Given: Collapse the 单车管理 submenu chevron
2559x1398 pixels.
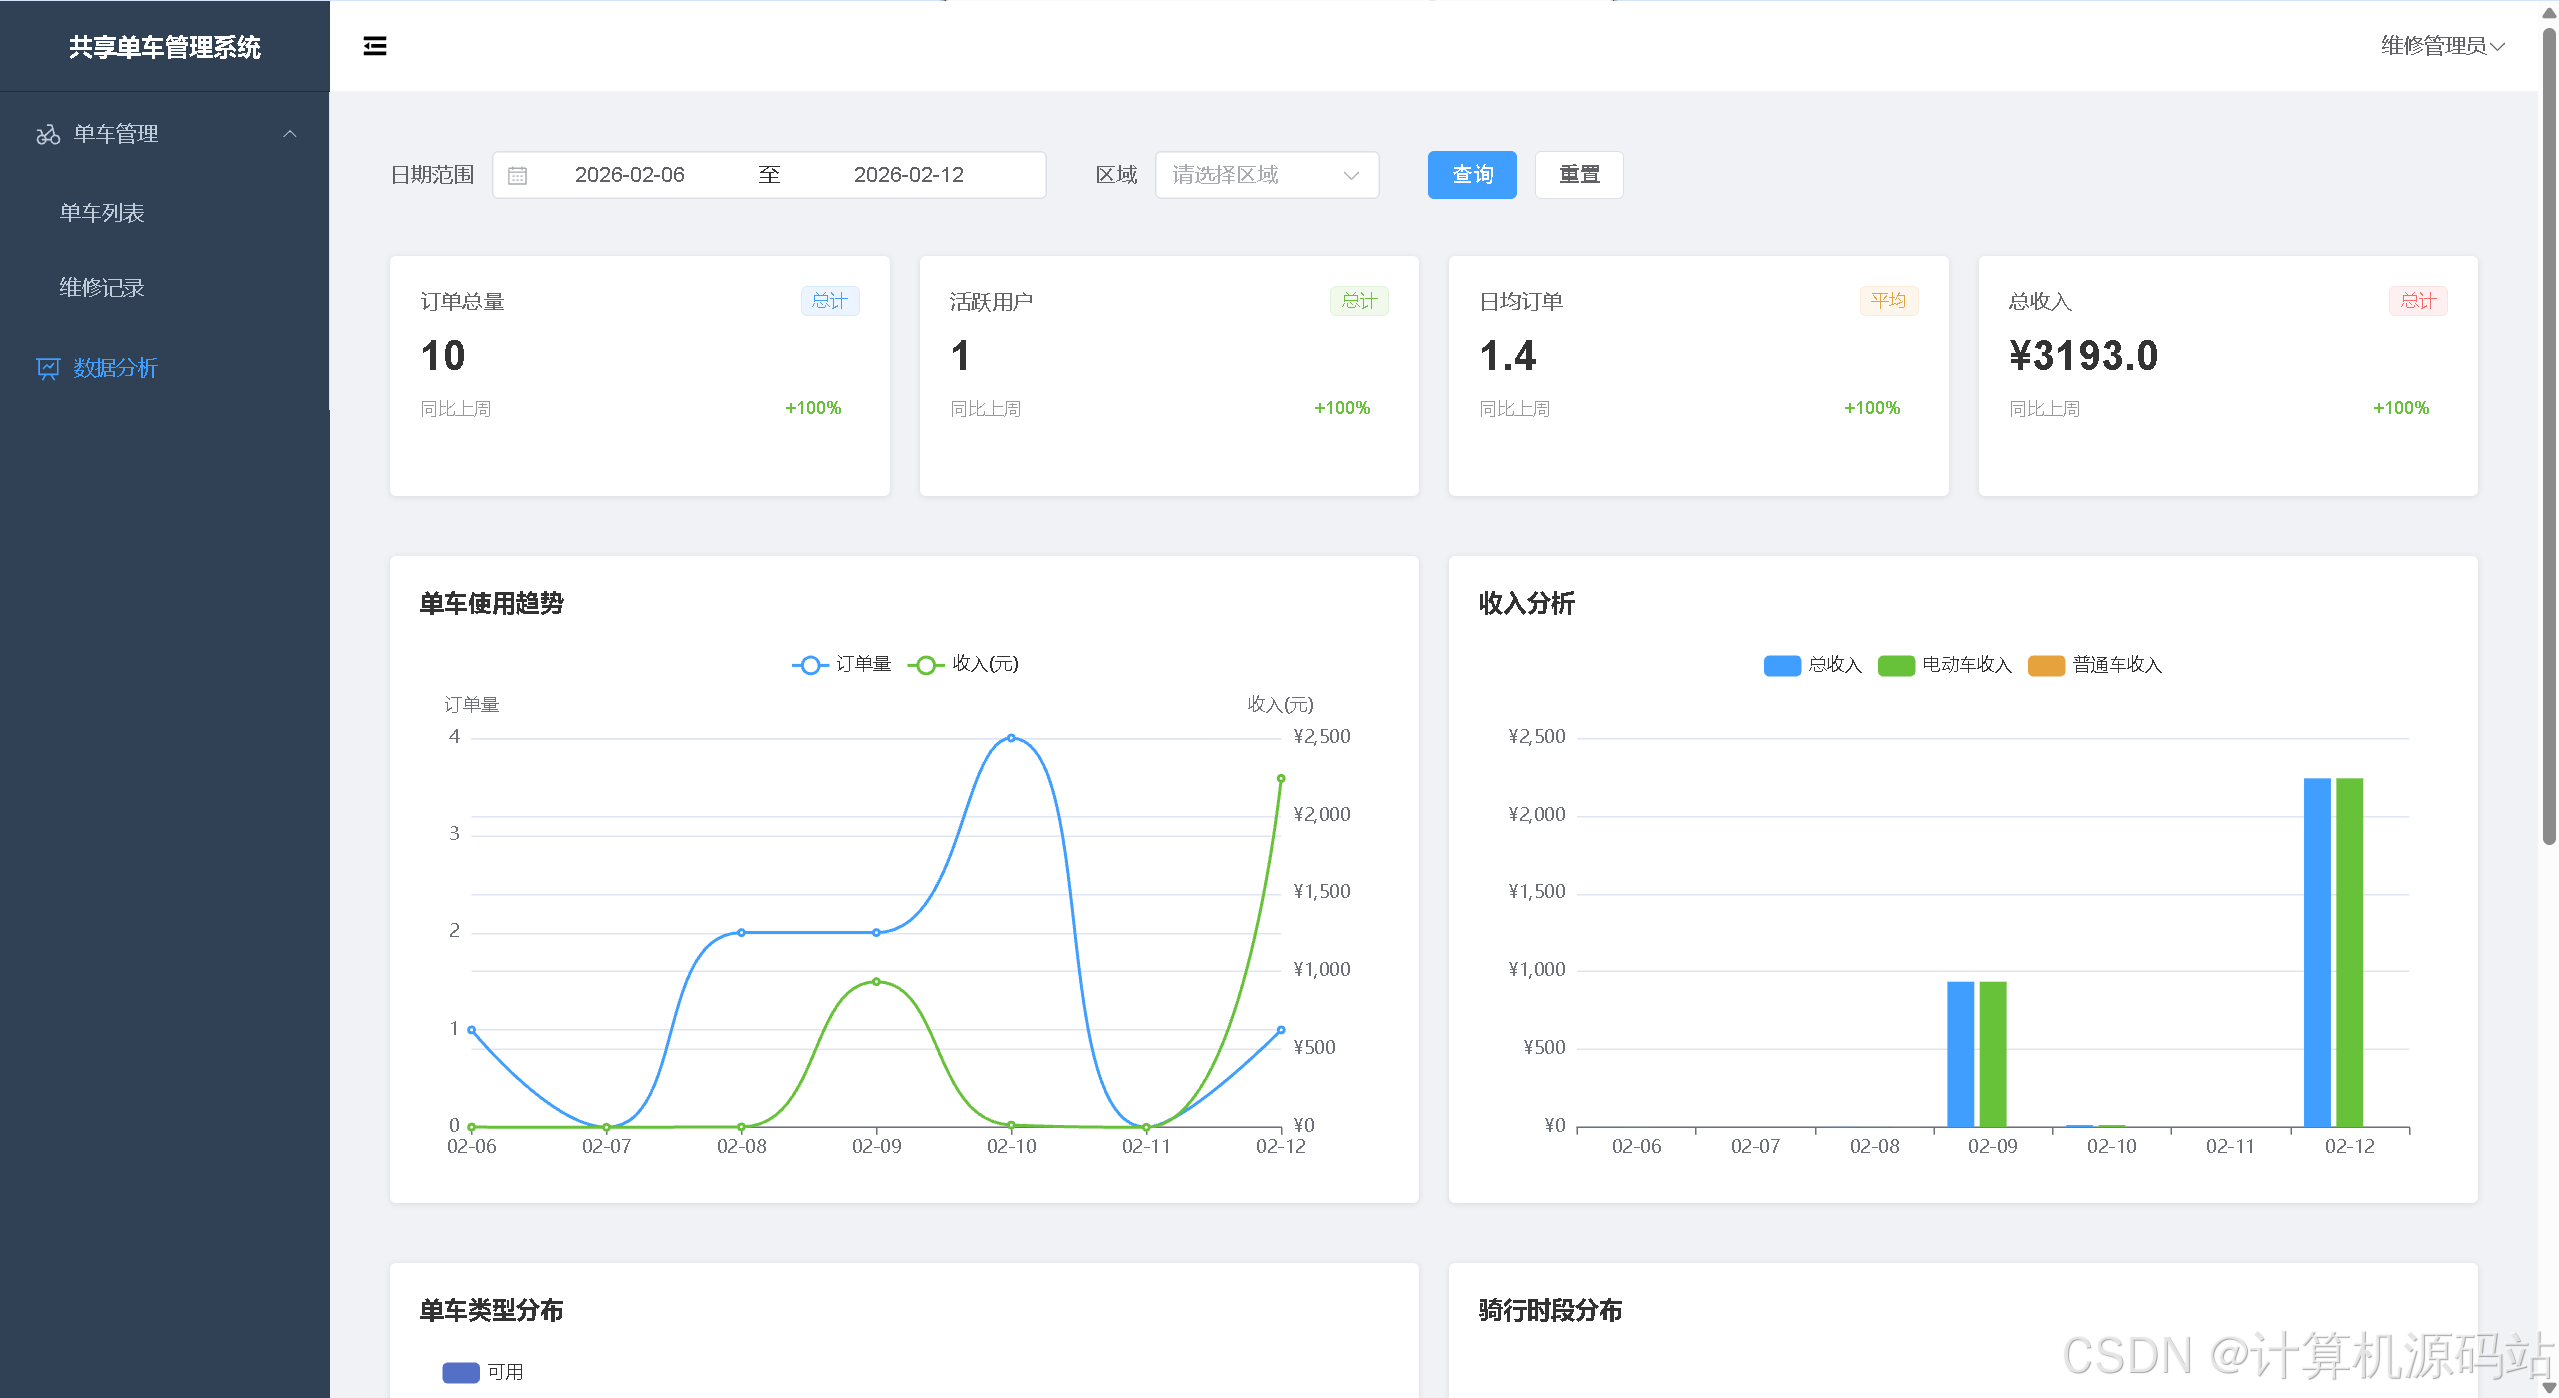Looking at the screenshot, I should [x=290, y=134].
